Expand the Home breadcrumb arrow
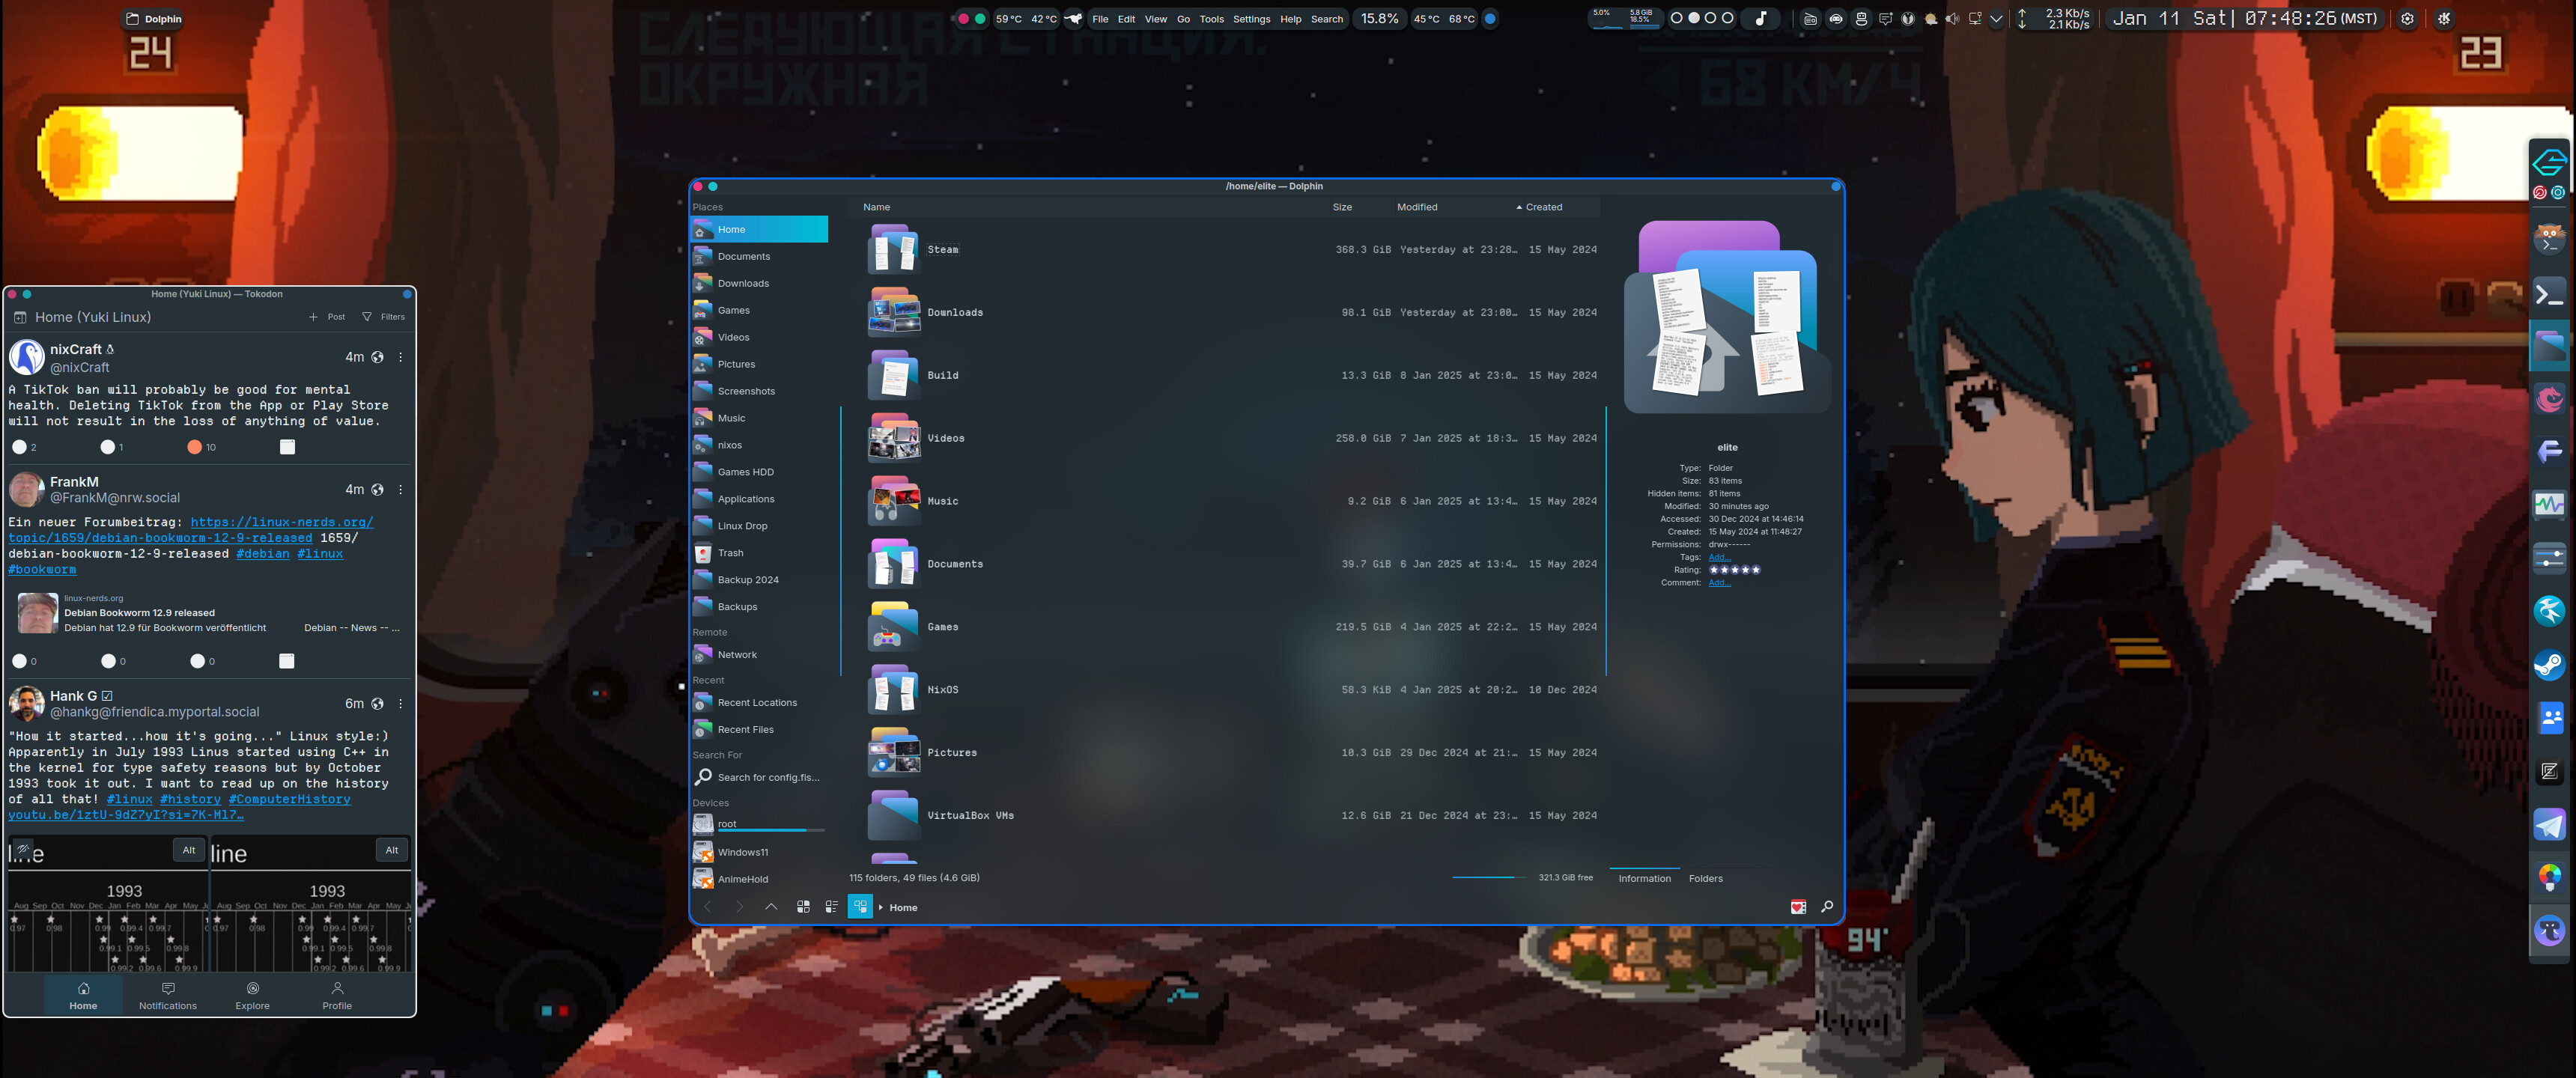Screen dimensions: 2576x1078 click(x=881, y=908)
